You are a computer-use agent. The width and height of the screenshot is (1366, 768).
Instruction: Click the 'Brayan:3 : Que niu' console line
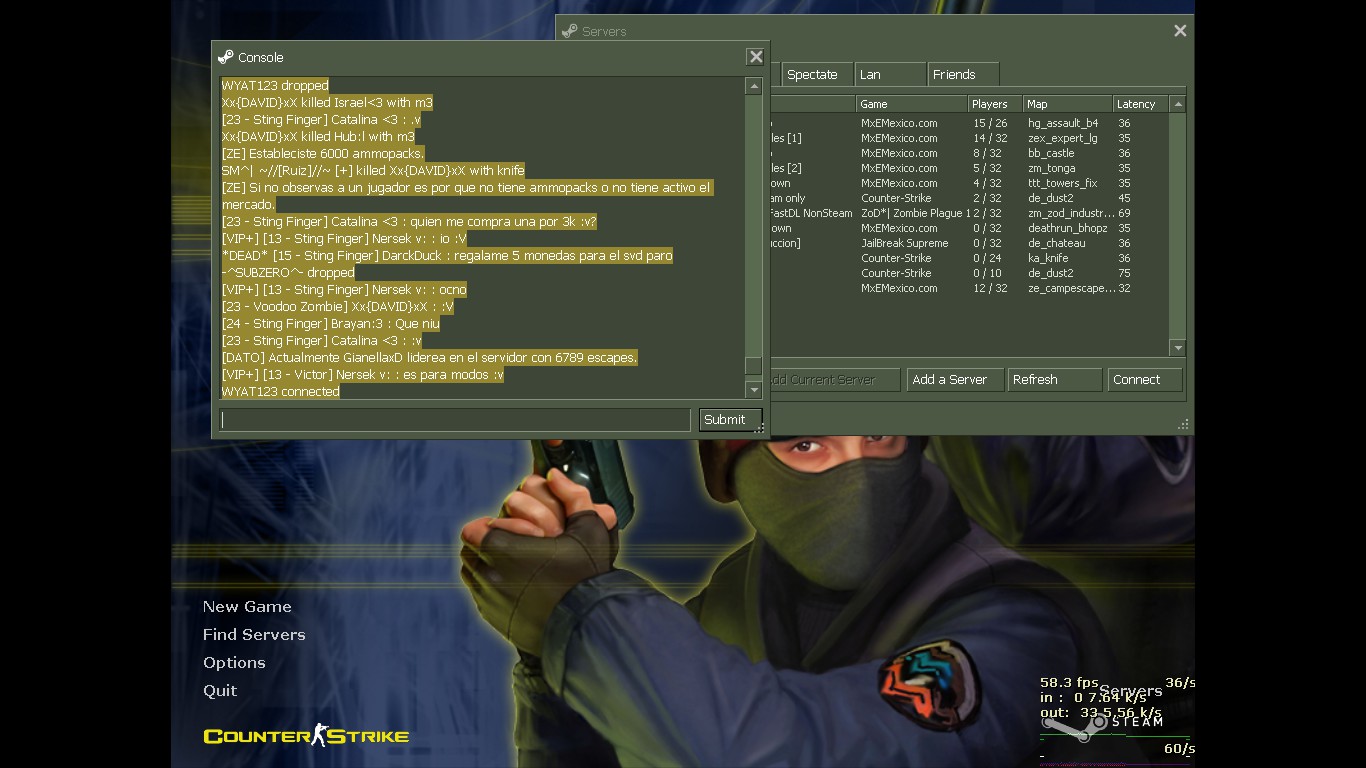point(331,324)
